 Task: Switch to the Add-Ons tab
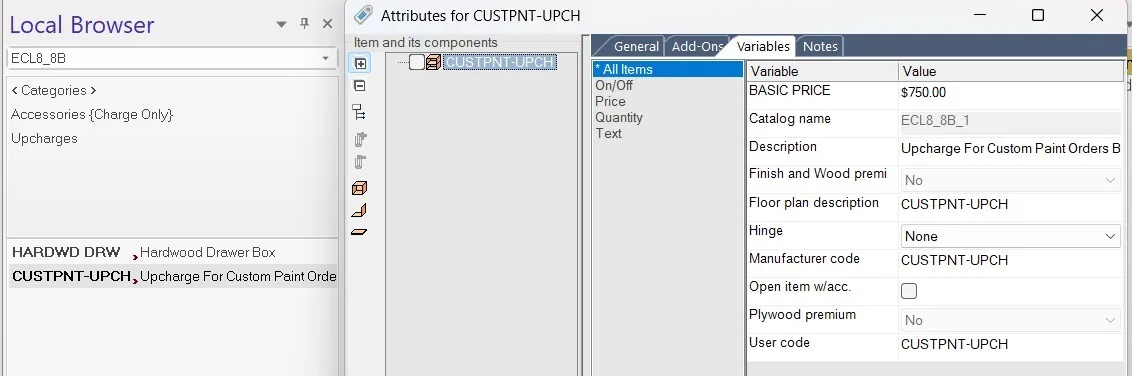tap(696, 46)
